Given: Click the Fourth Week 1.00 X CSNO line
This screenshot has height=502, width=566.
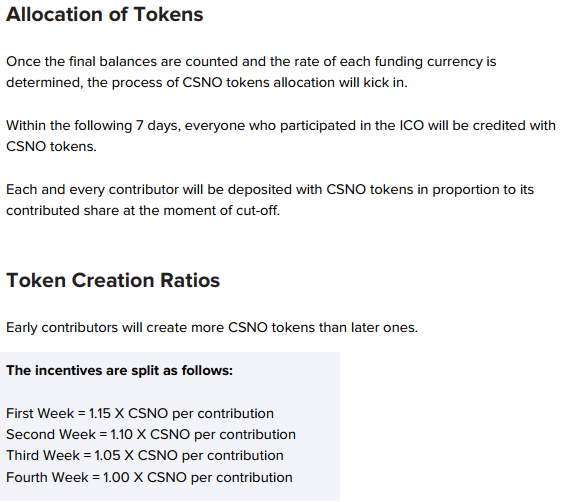Looking at the screenshot, I should coord(149,477).
